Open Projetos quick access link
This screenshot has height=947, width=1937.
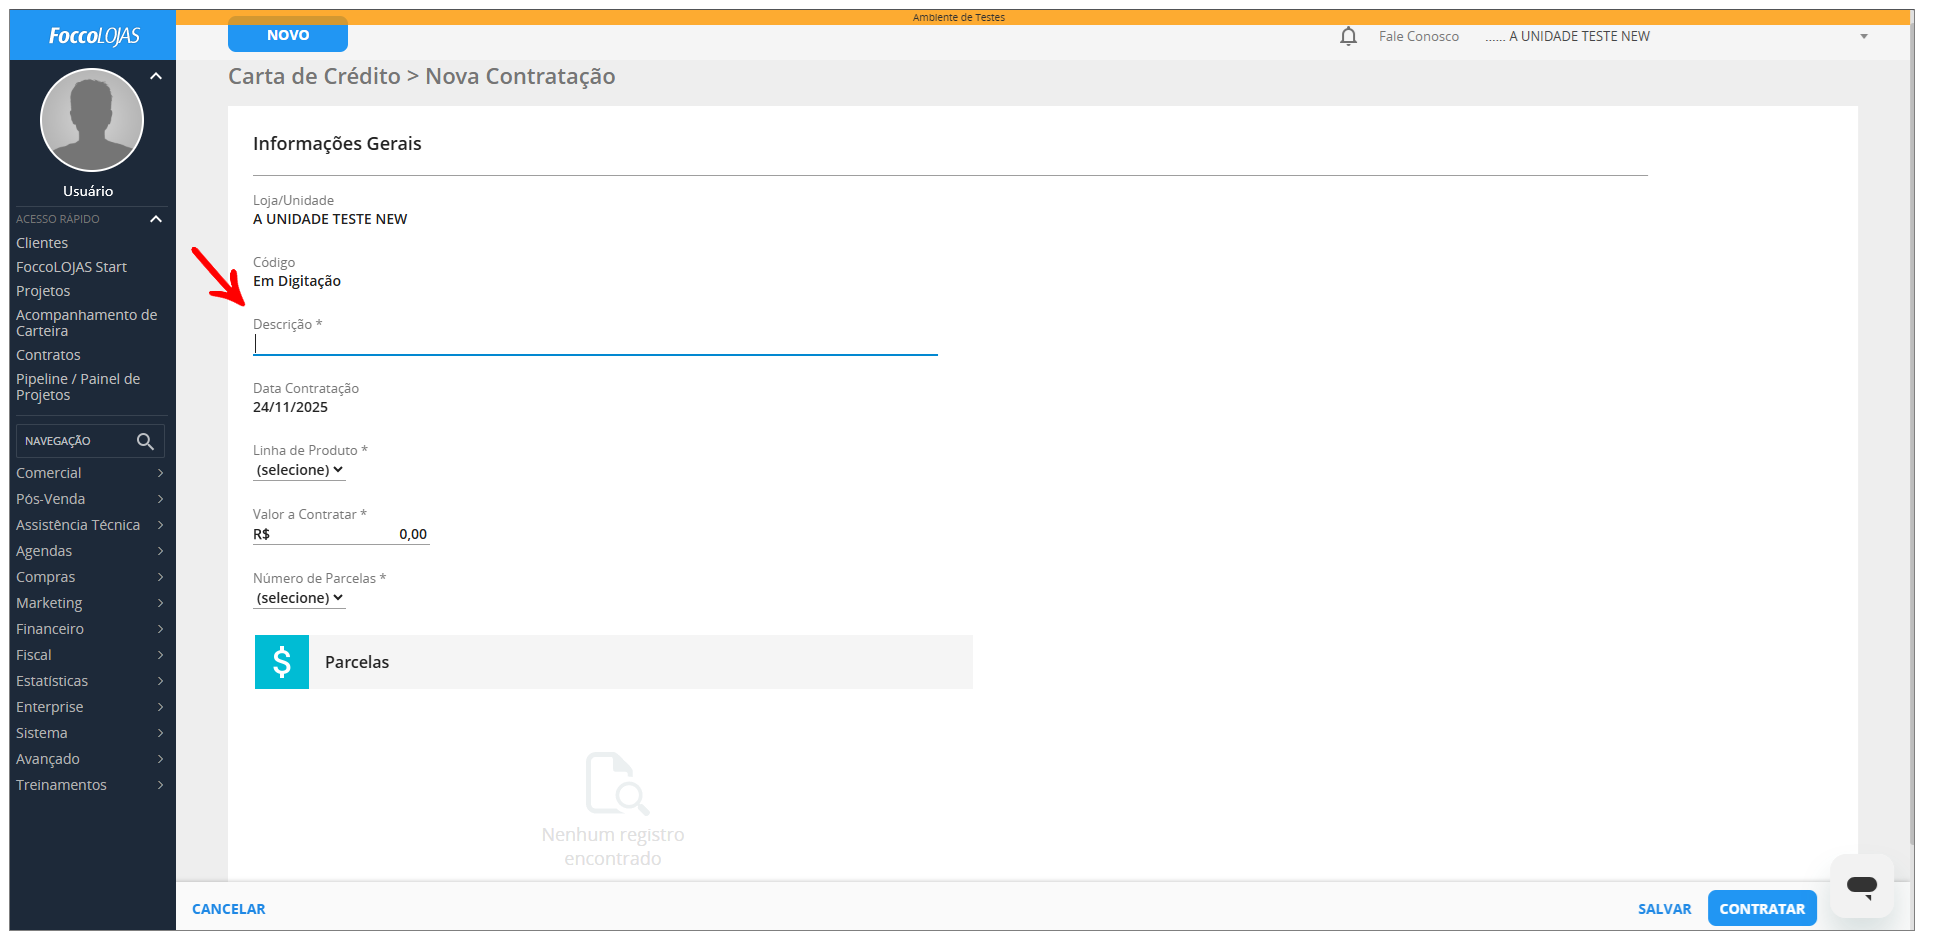(43, 291)
